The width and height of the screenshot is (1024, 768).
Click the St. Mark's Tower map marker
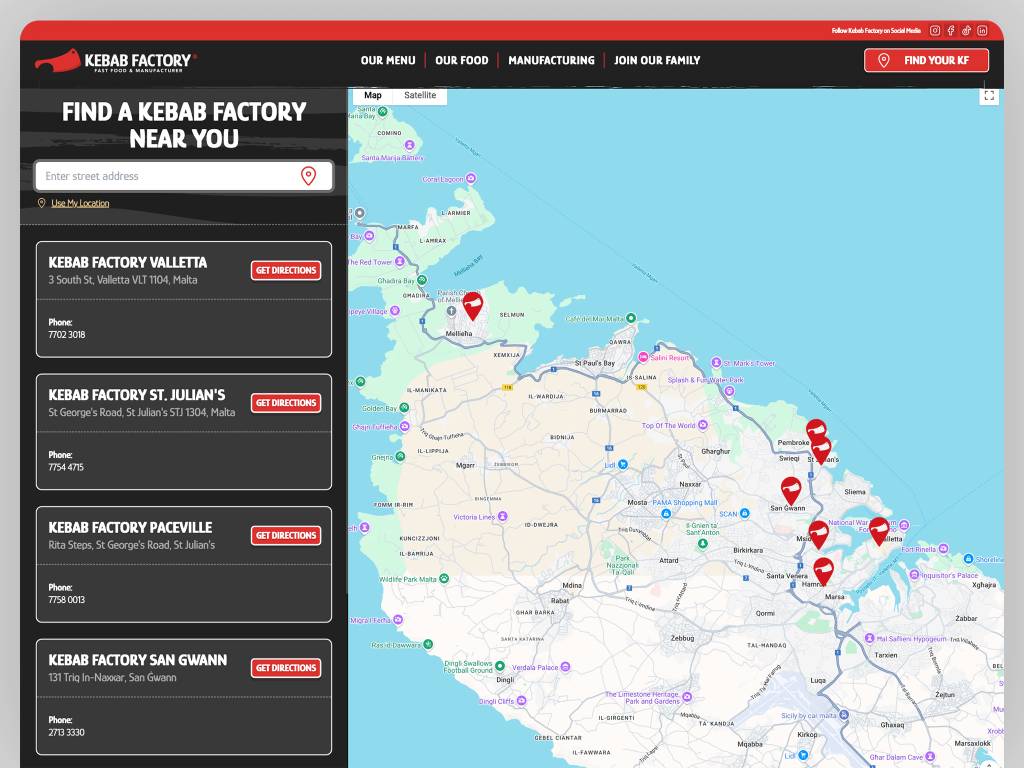(716, 362)
